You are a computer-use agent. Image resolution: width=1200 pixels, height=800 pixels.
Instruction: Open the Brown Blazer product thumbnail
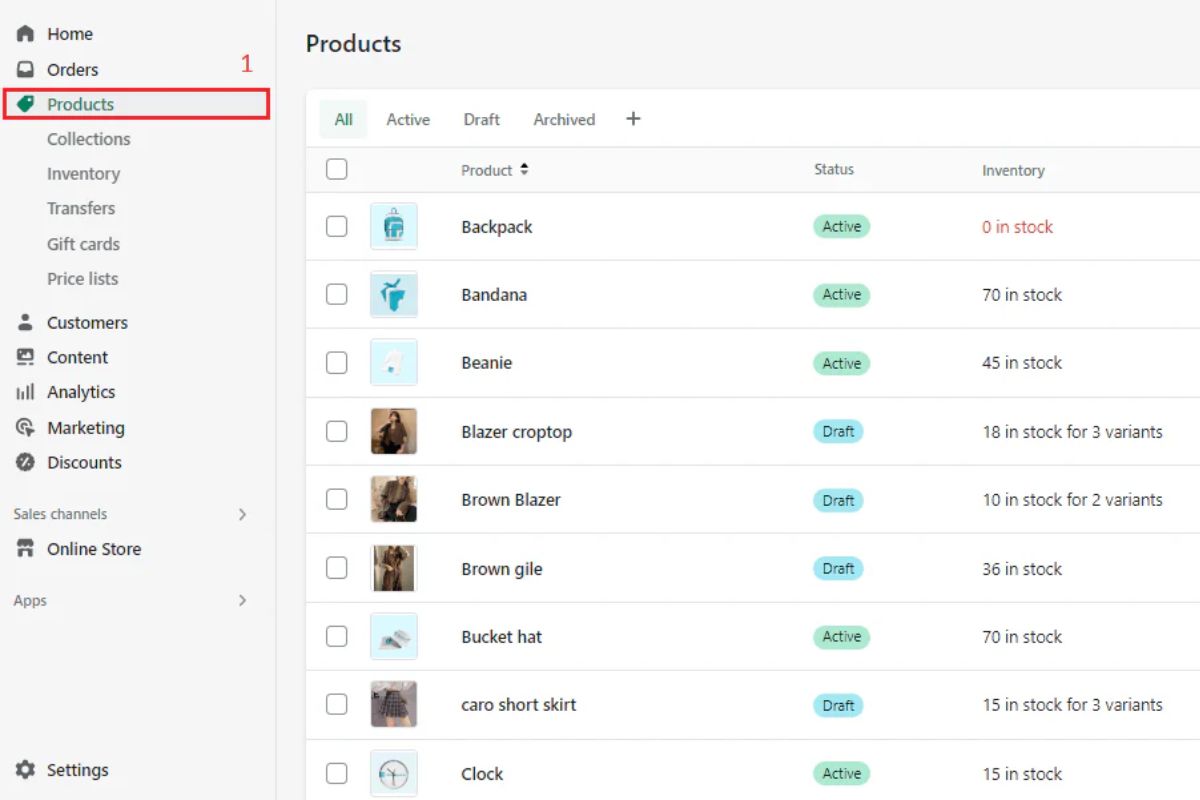coord(393,500)
